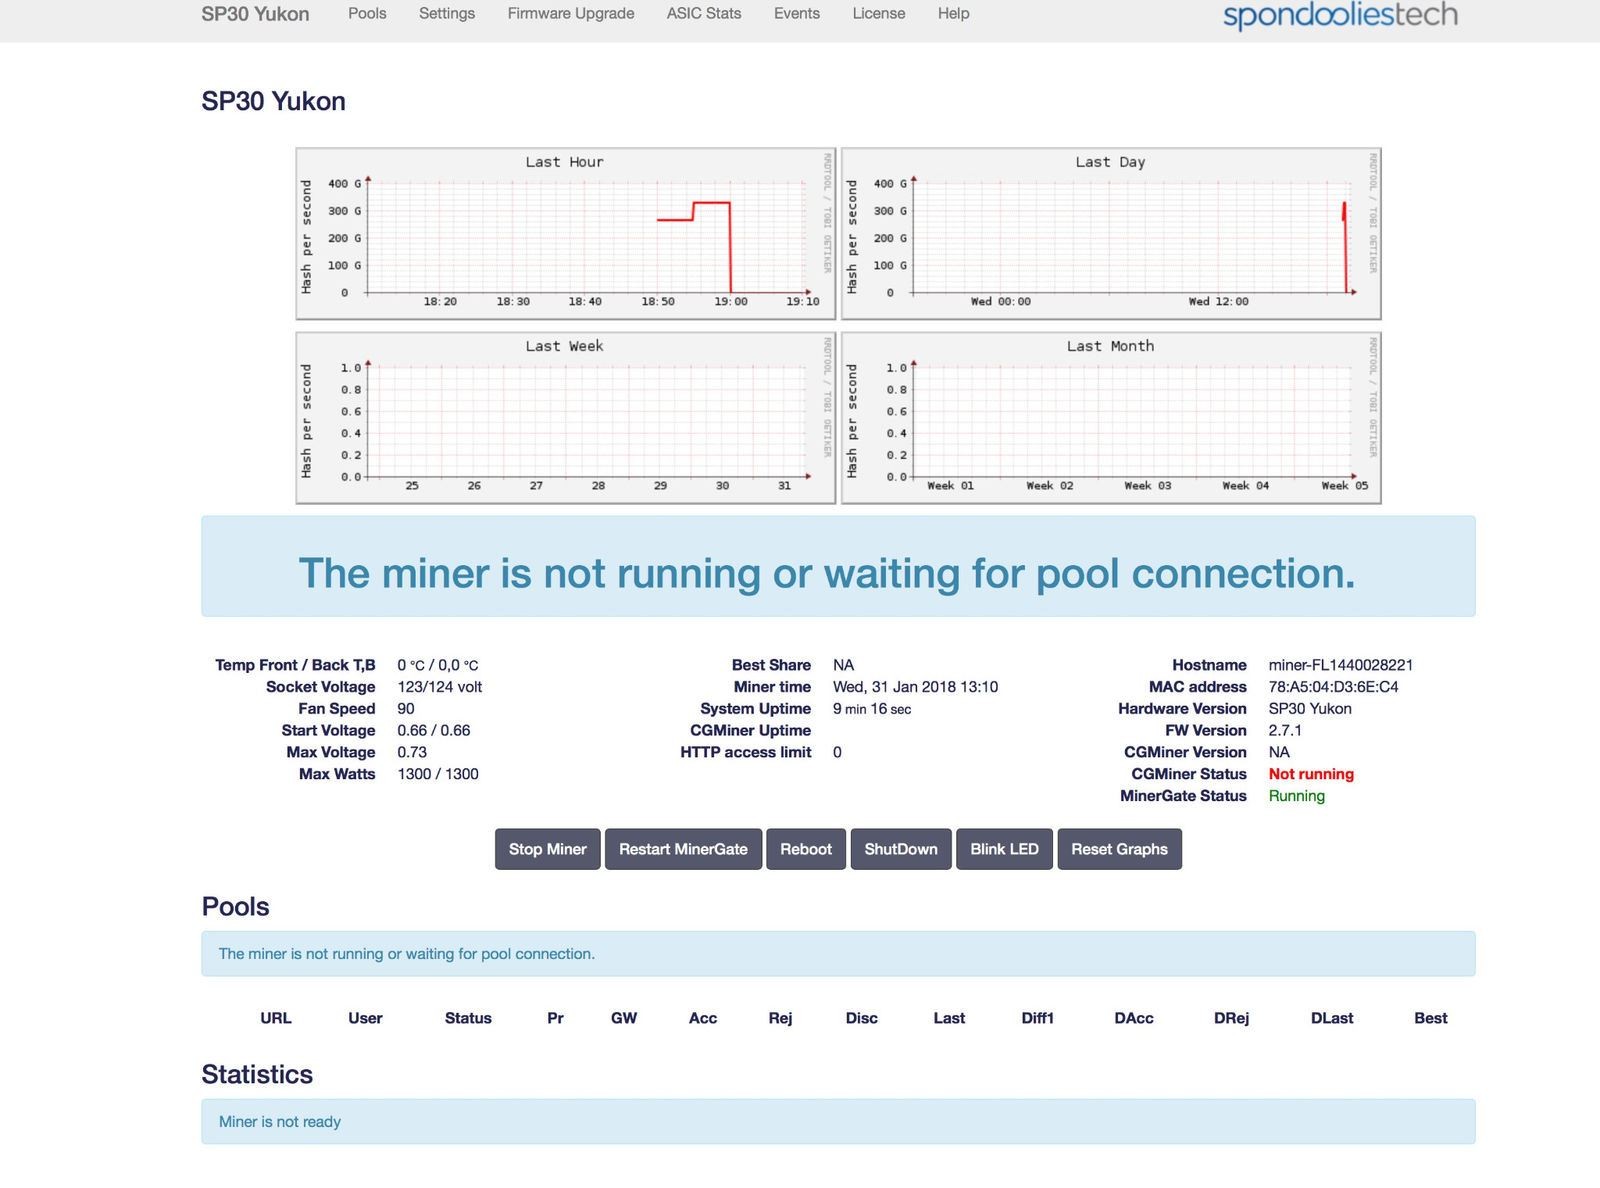Click the Status column header
Screen dimensions: 1600x1188
tap(468, 1018)
